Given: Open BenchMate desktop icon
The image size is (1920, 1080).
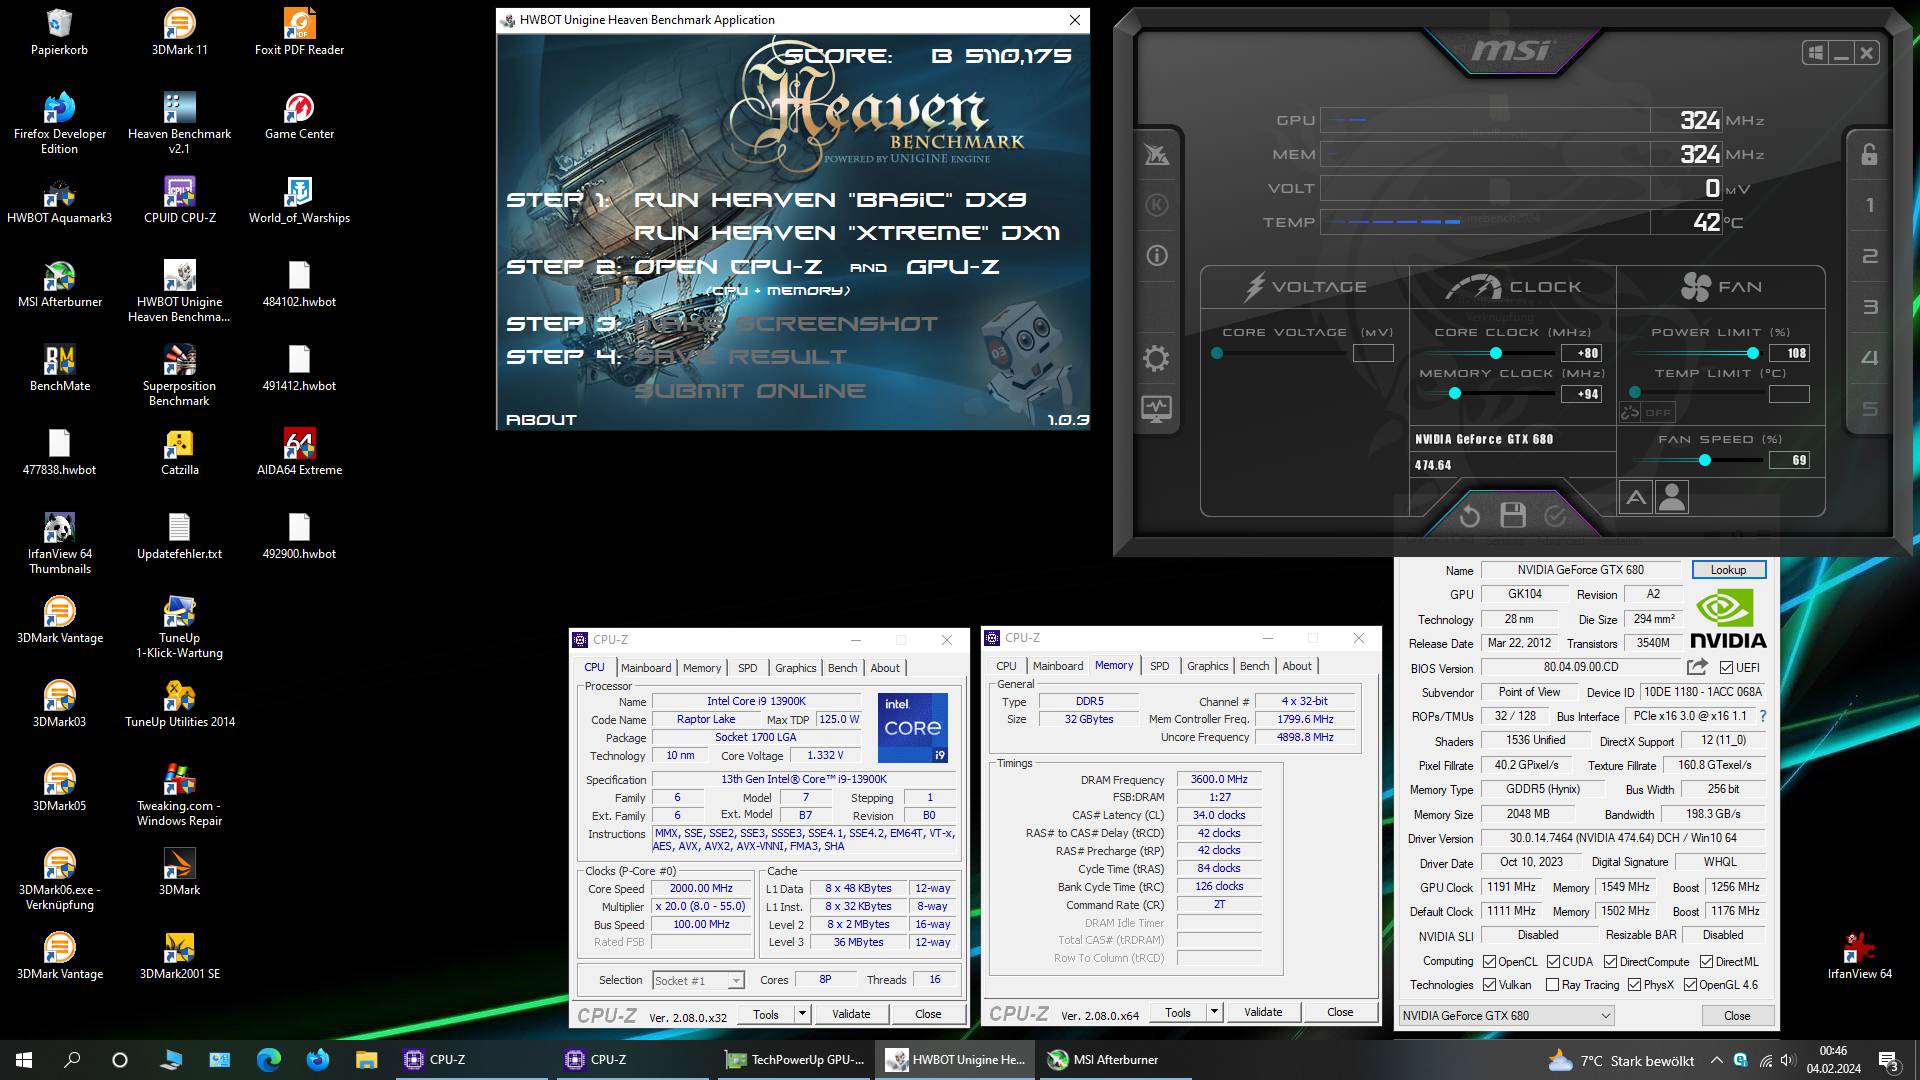Looking at the screenshot, I should tap(60, 367).
